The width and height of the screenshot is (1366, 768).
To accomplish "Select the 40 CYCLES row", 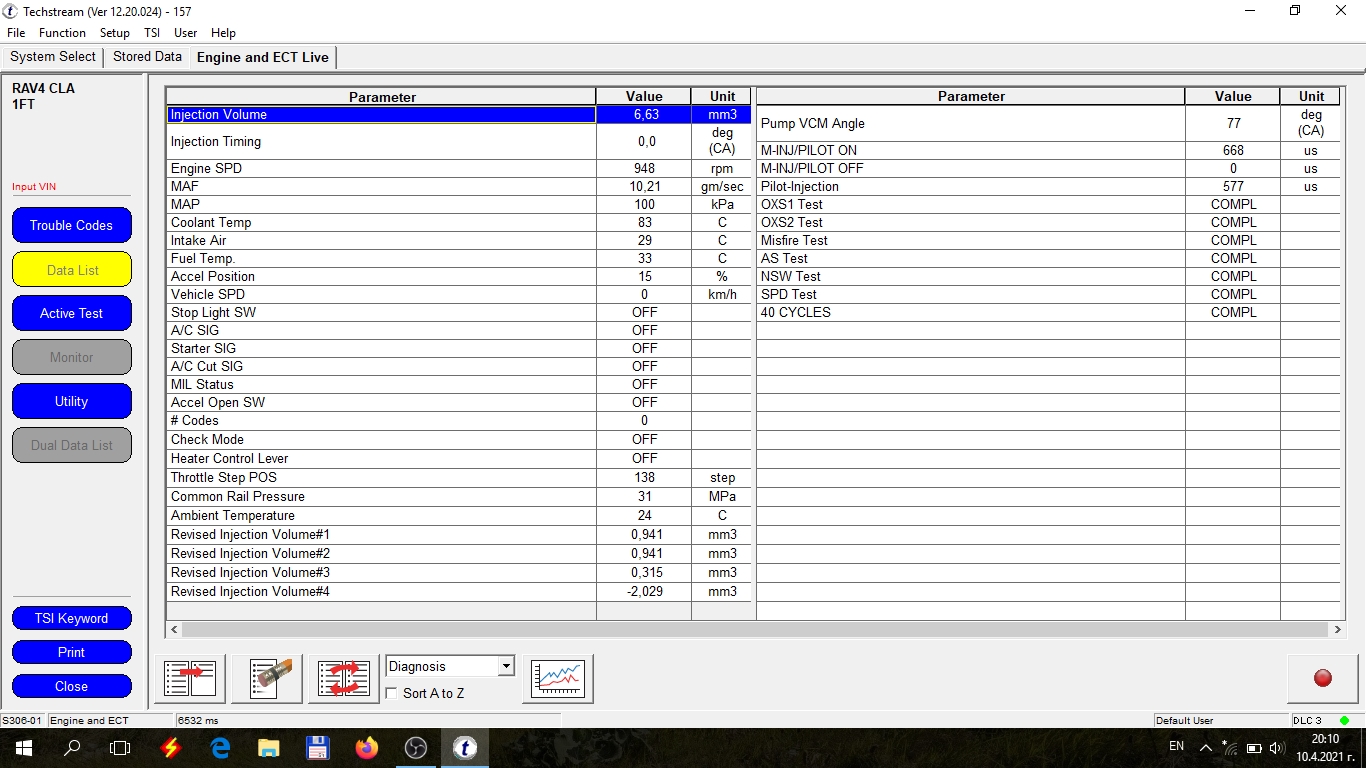I will click(x=1048, y=312).
